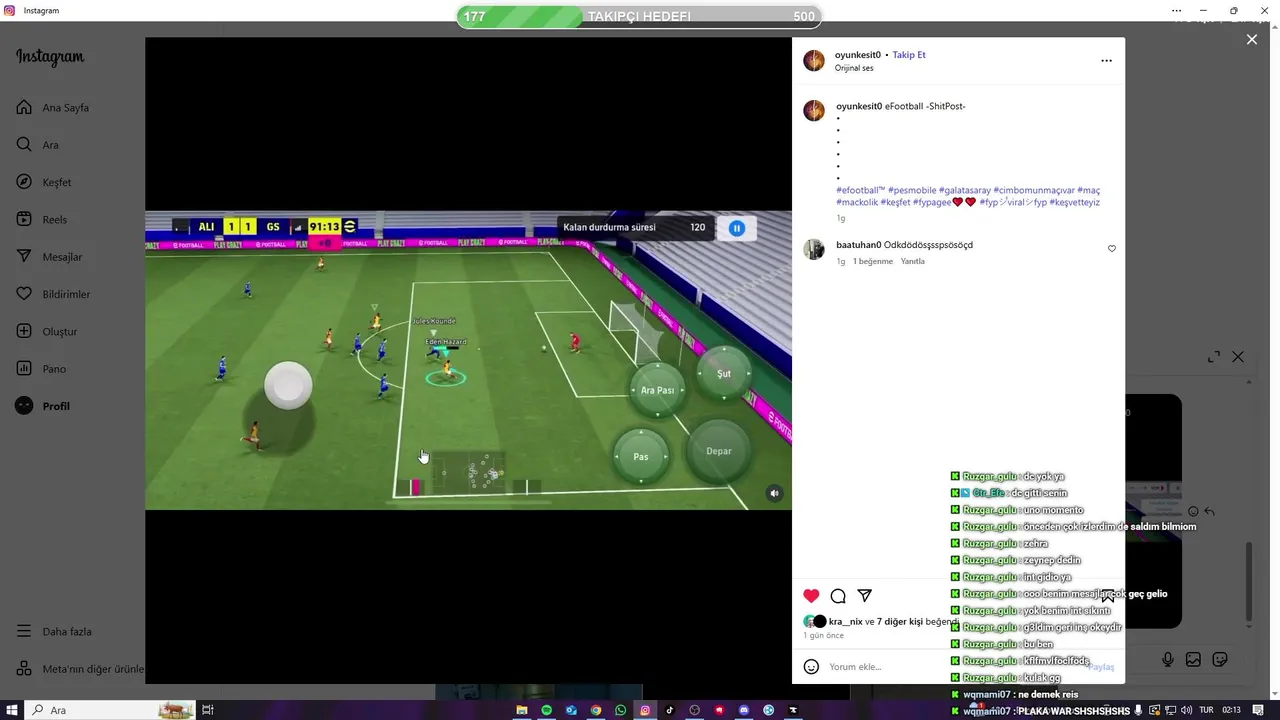Click Yanıtla to reply to the comment
This screenshot has height=720, width=1280.
[912, 261]
